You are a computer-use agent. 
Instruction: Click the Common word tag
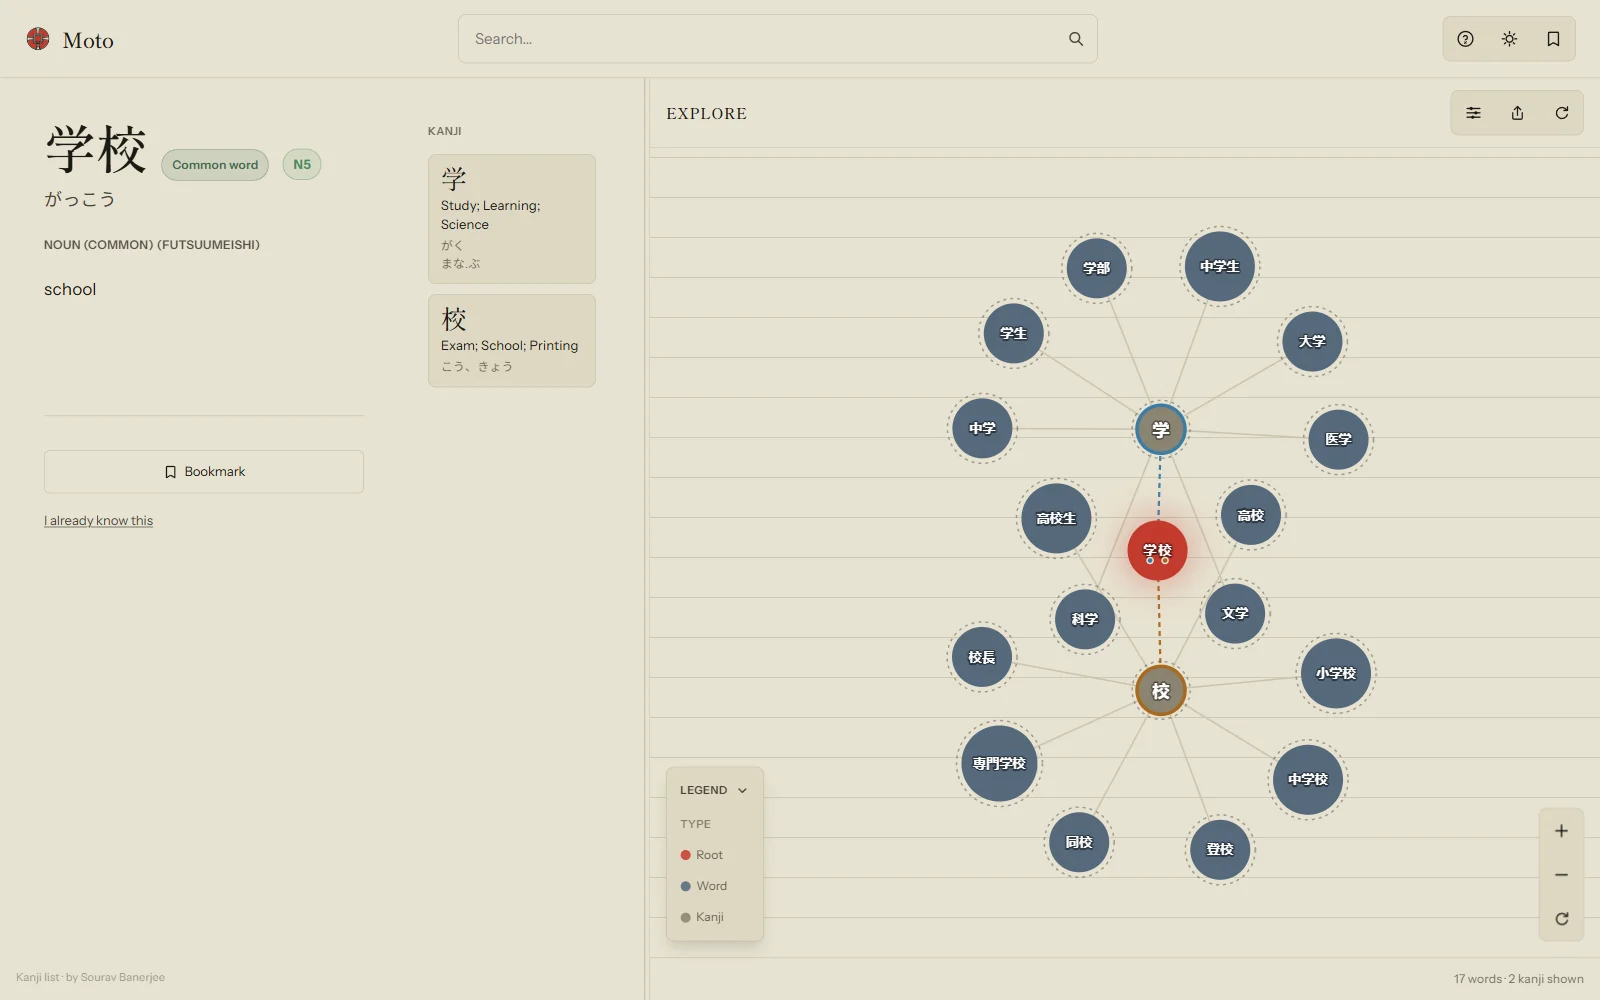(x=215, y=165)
